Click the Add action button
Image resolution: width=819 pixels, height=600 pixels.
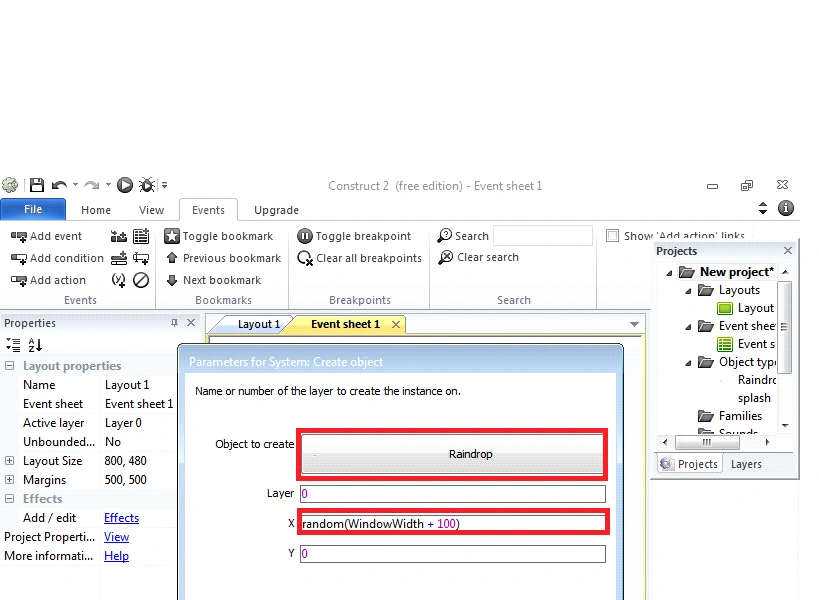pyautogui.click(x=48, y=280)
